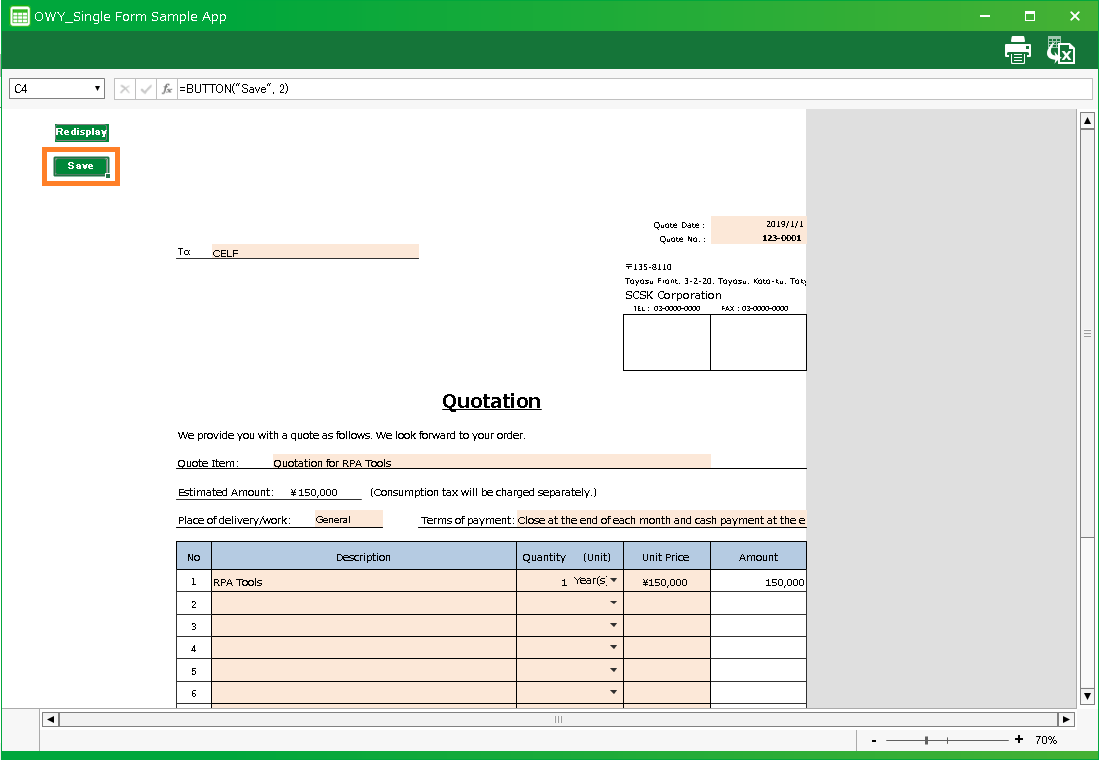The height and width of the screenshot is (760, 1099).
Task: Select the CELF recipient field
Action: pyautogui.click(x=314, y=252)
